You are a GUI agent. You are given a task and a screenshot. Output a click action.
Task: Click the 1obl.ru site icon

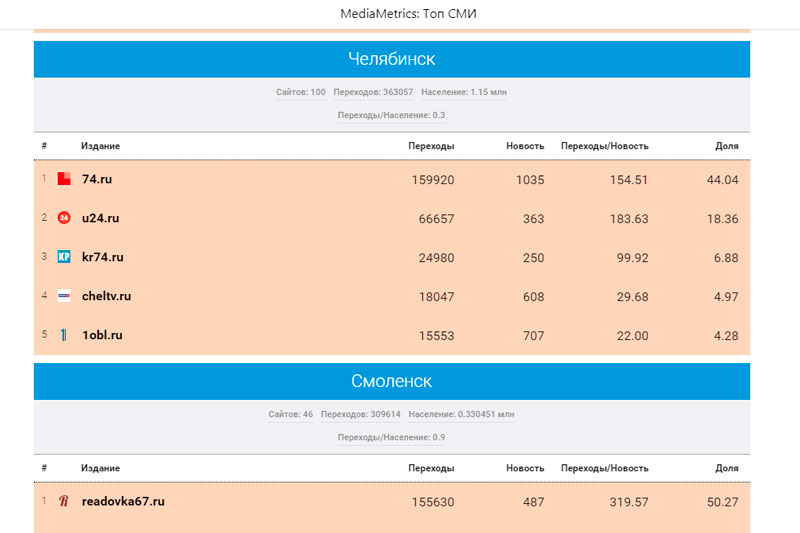(64, 335)
